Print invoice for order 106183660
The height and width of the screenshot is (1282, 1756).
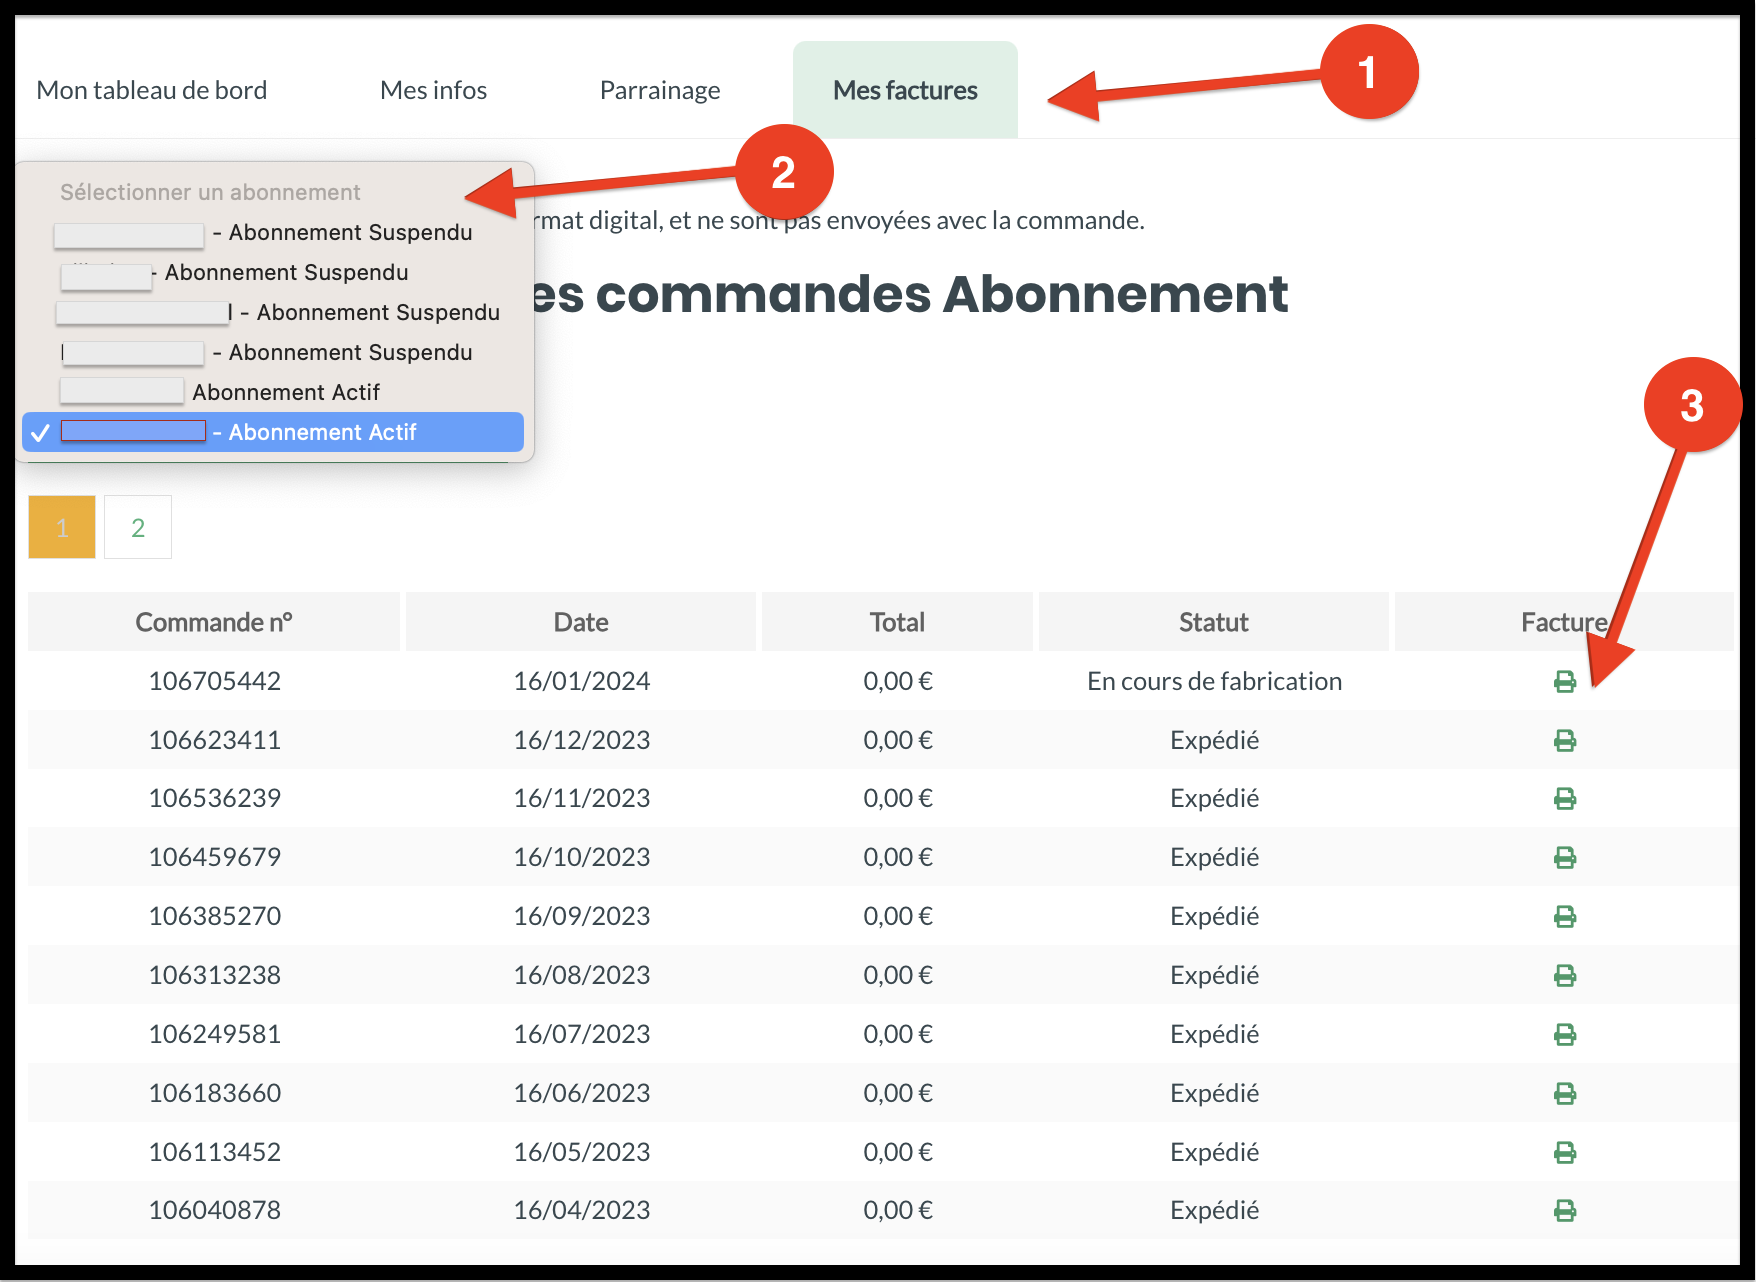[x=1565, y=1094]
